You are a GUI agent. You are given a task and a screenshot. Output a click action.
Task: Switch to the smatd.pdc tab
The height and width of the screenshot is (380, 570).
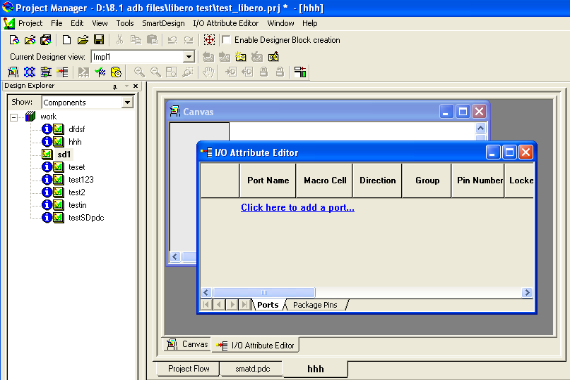253,369
